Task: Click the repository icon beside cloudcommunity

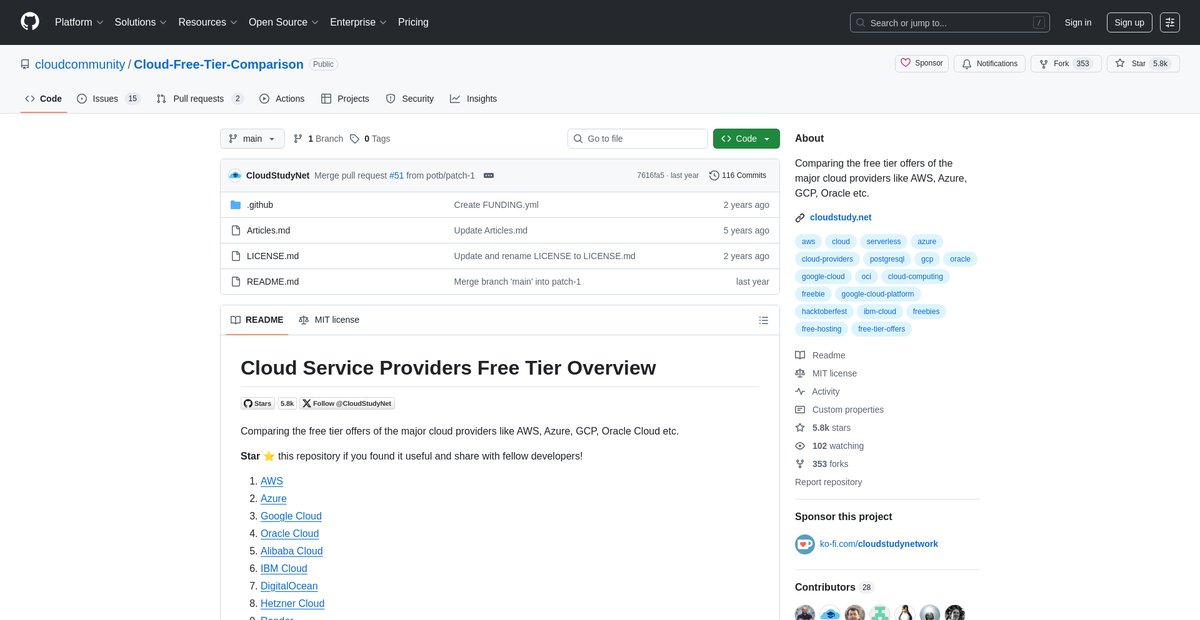Action: [x=25, y=64]
